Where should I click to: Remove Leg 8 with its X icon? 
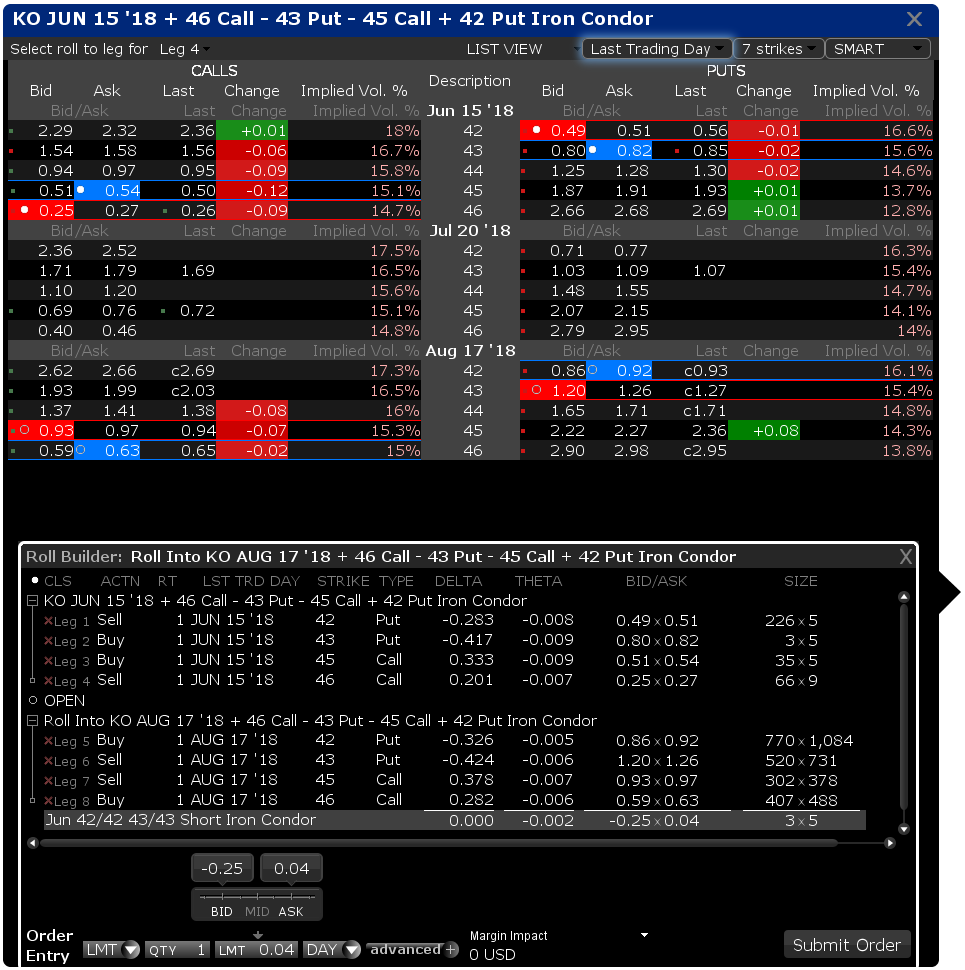tap(48, 801)
